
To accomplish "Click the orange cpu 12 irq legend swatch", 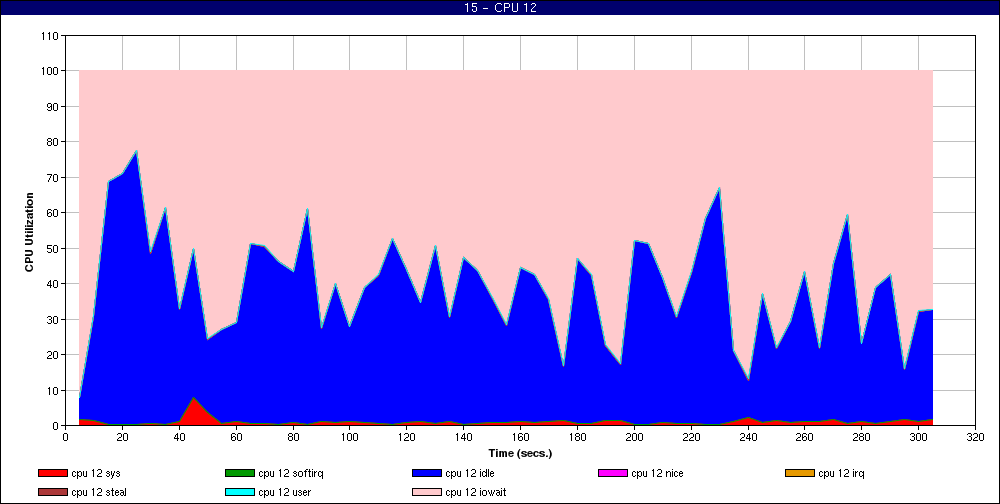I will pyautogui.click(x=800, y=473).
